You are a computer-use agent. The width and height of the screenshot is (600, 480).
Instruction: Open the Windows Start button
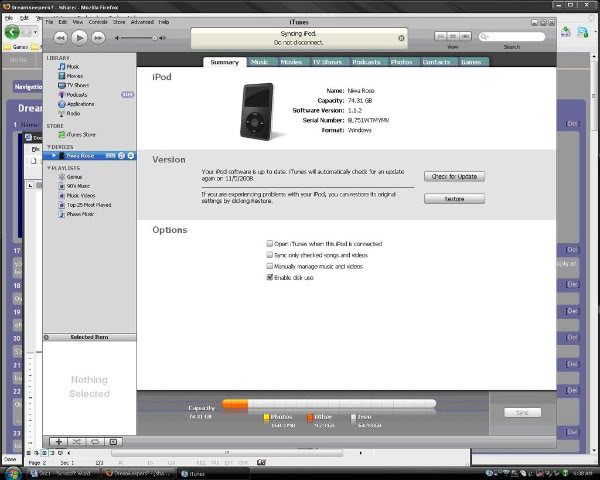pyautogui.click(x=13, y=473)
